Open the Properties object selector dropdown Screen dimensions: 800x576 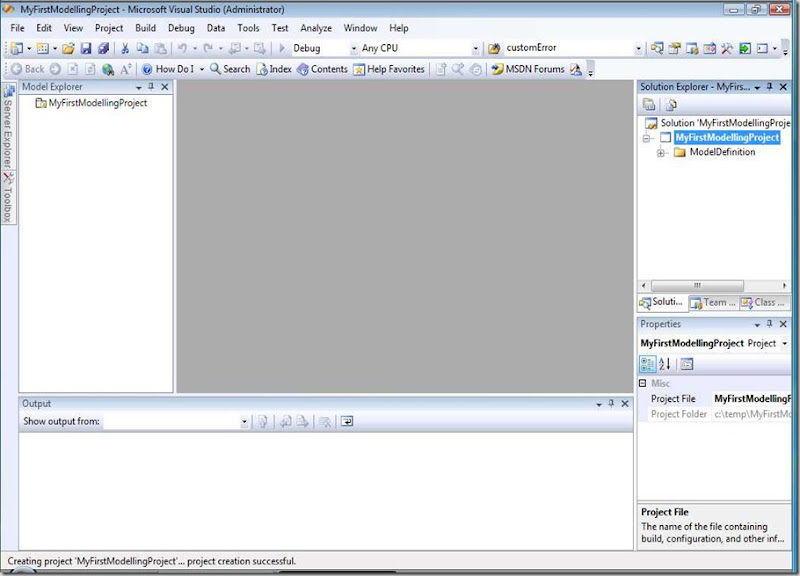pos(785,343)
